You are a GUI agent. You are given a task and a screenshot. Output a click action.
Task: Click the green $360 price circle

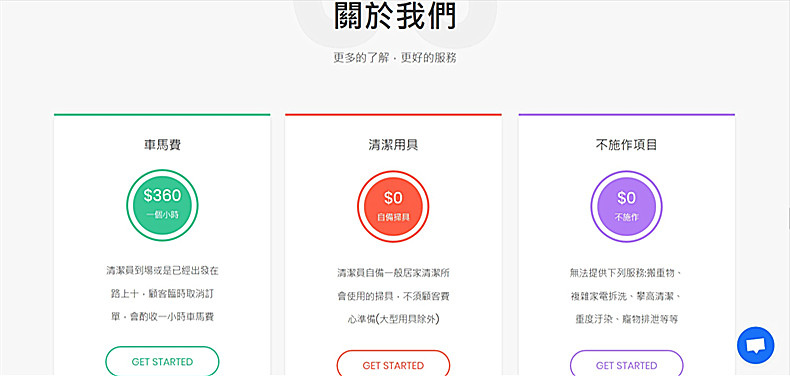point(162,205)
